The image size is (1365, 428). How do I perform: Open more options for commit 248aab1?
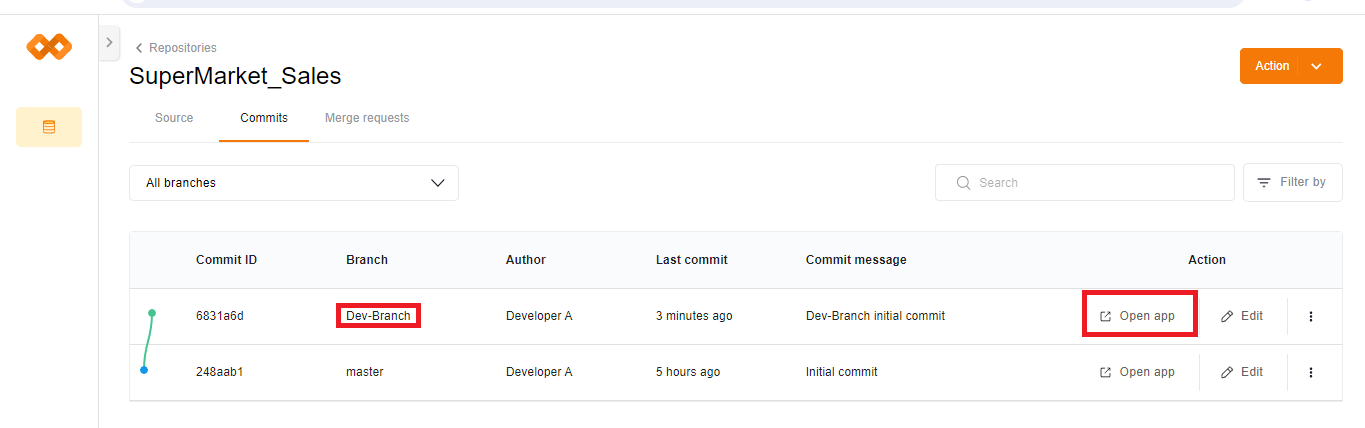(1310, 372)
